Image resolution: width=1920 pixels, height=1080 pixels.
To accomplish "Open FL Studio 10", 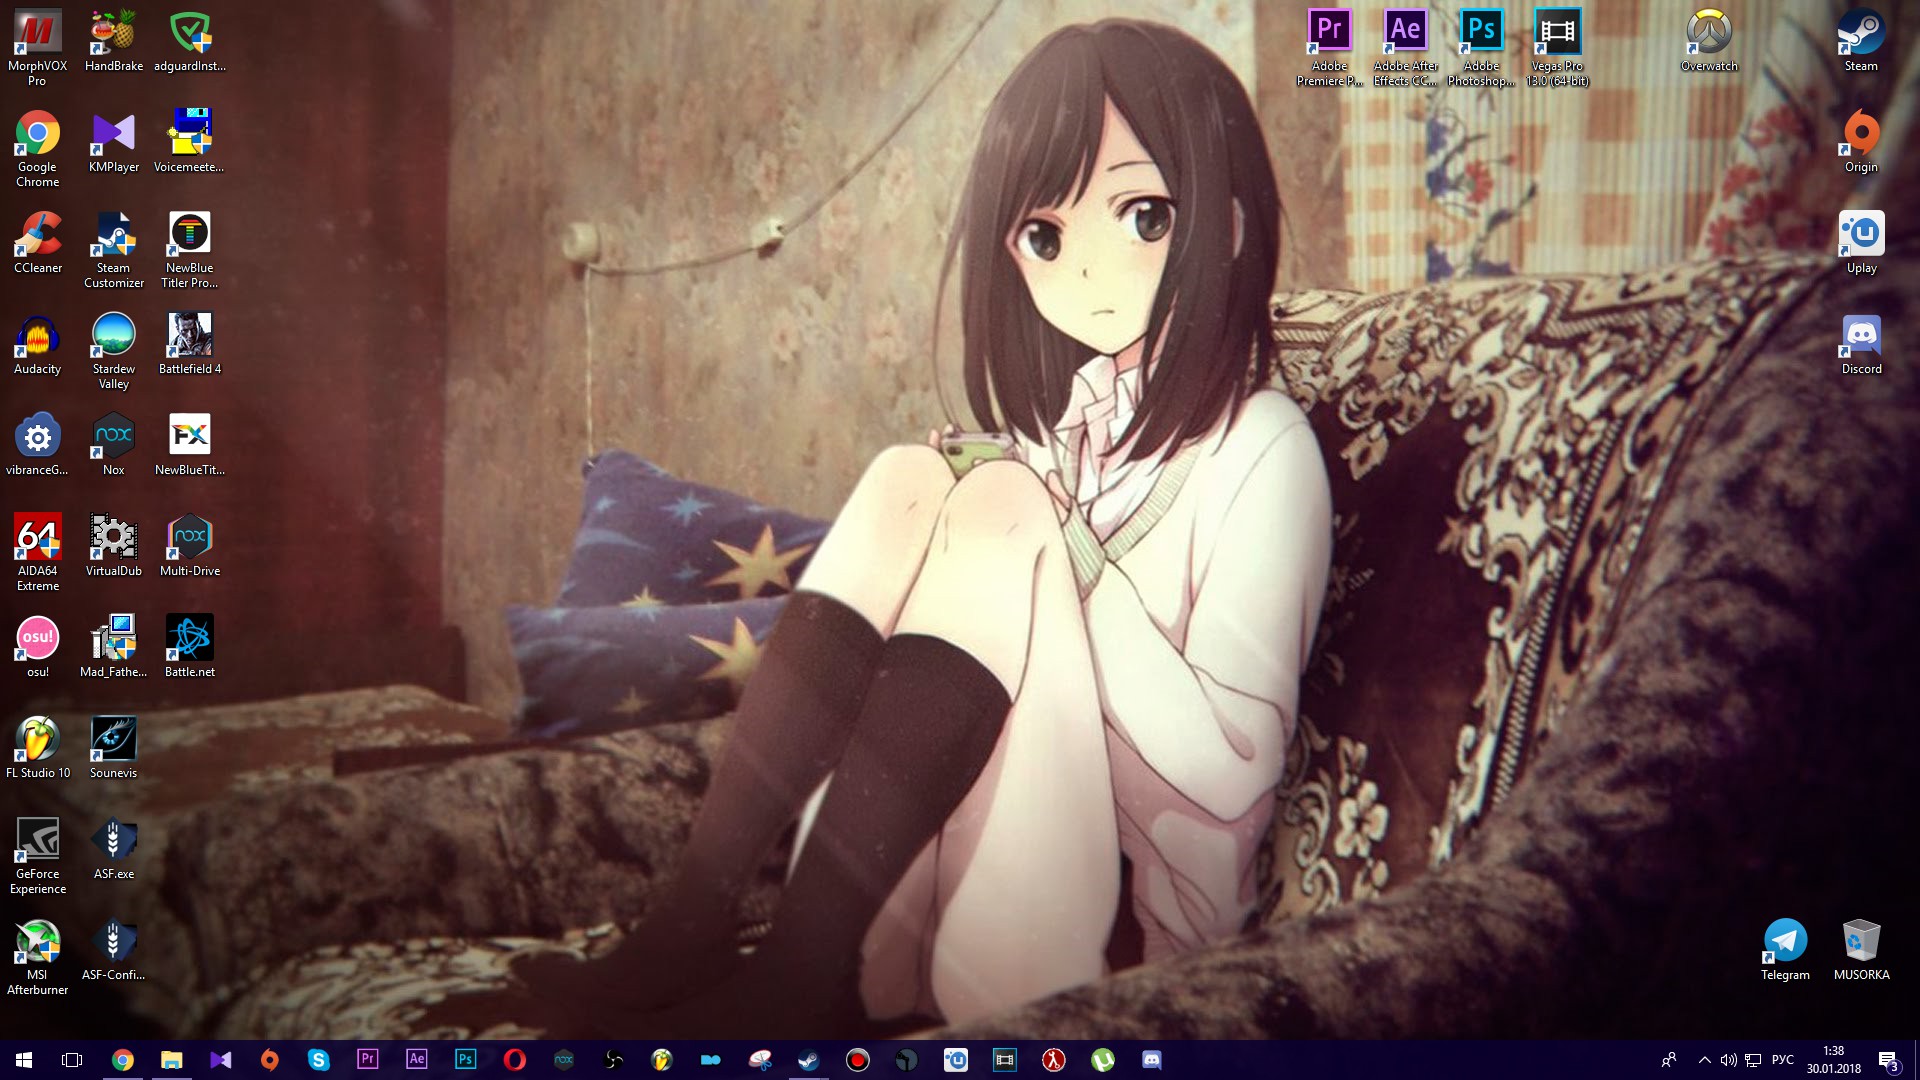I will click(x=37, y=738).
